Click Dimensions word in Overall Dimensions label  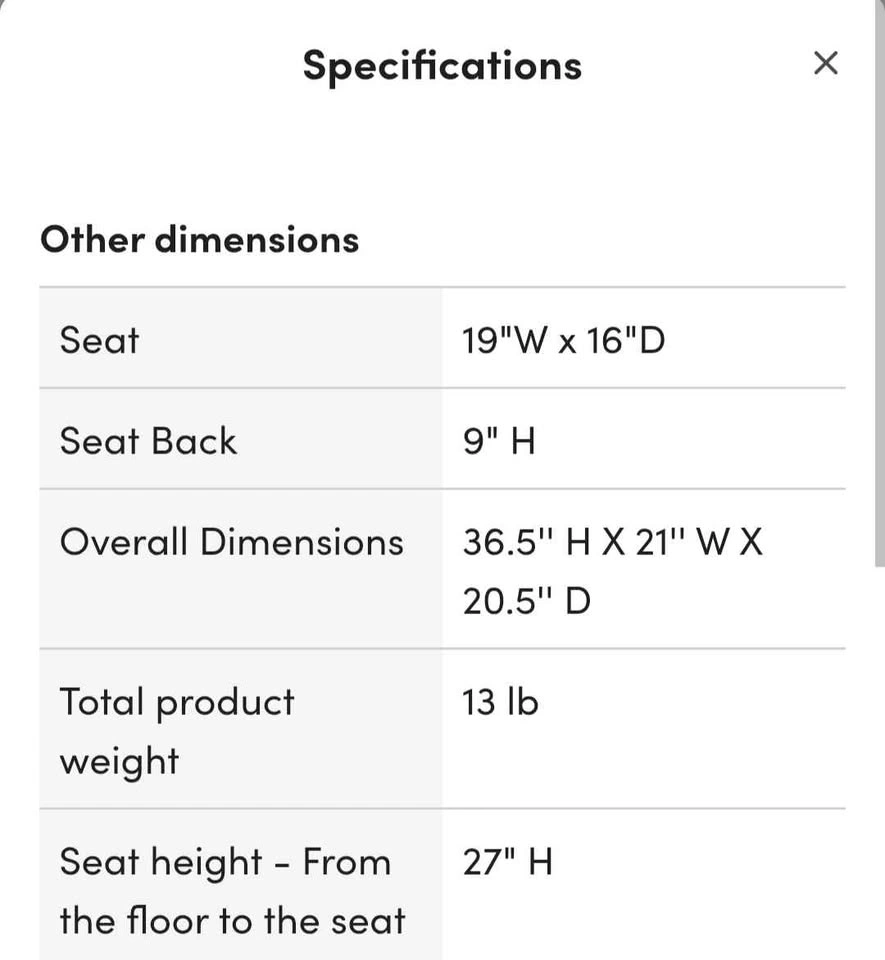[302, 542]
